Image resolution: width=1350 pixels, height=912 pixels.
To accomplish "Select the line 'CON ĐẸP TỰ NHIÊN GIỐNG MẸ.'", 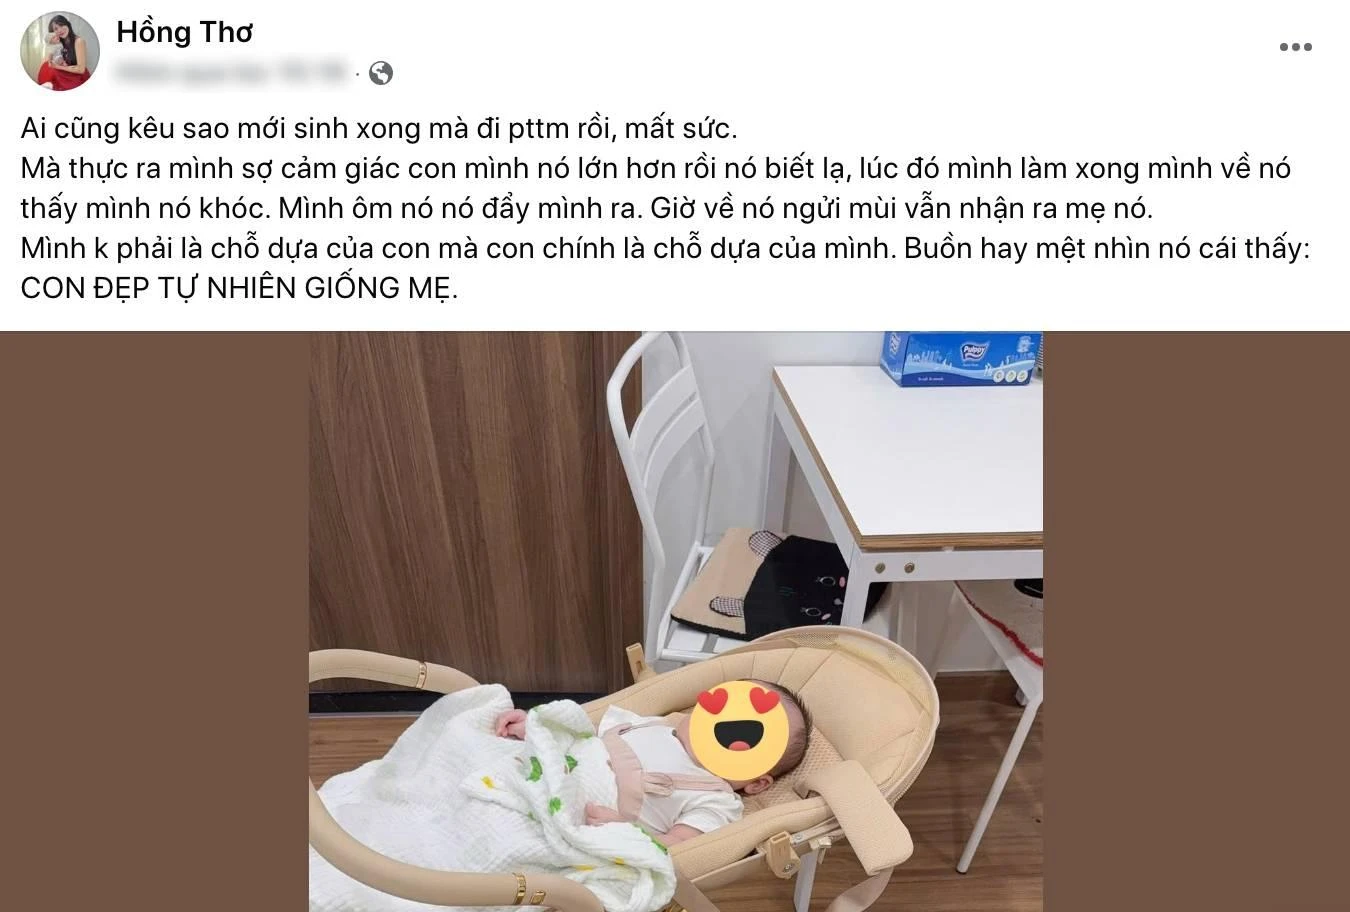I will tap(239, 288).
